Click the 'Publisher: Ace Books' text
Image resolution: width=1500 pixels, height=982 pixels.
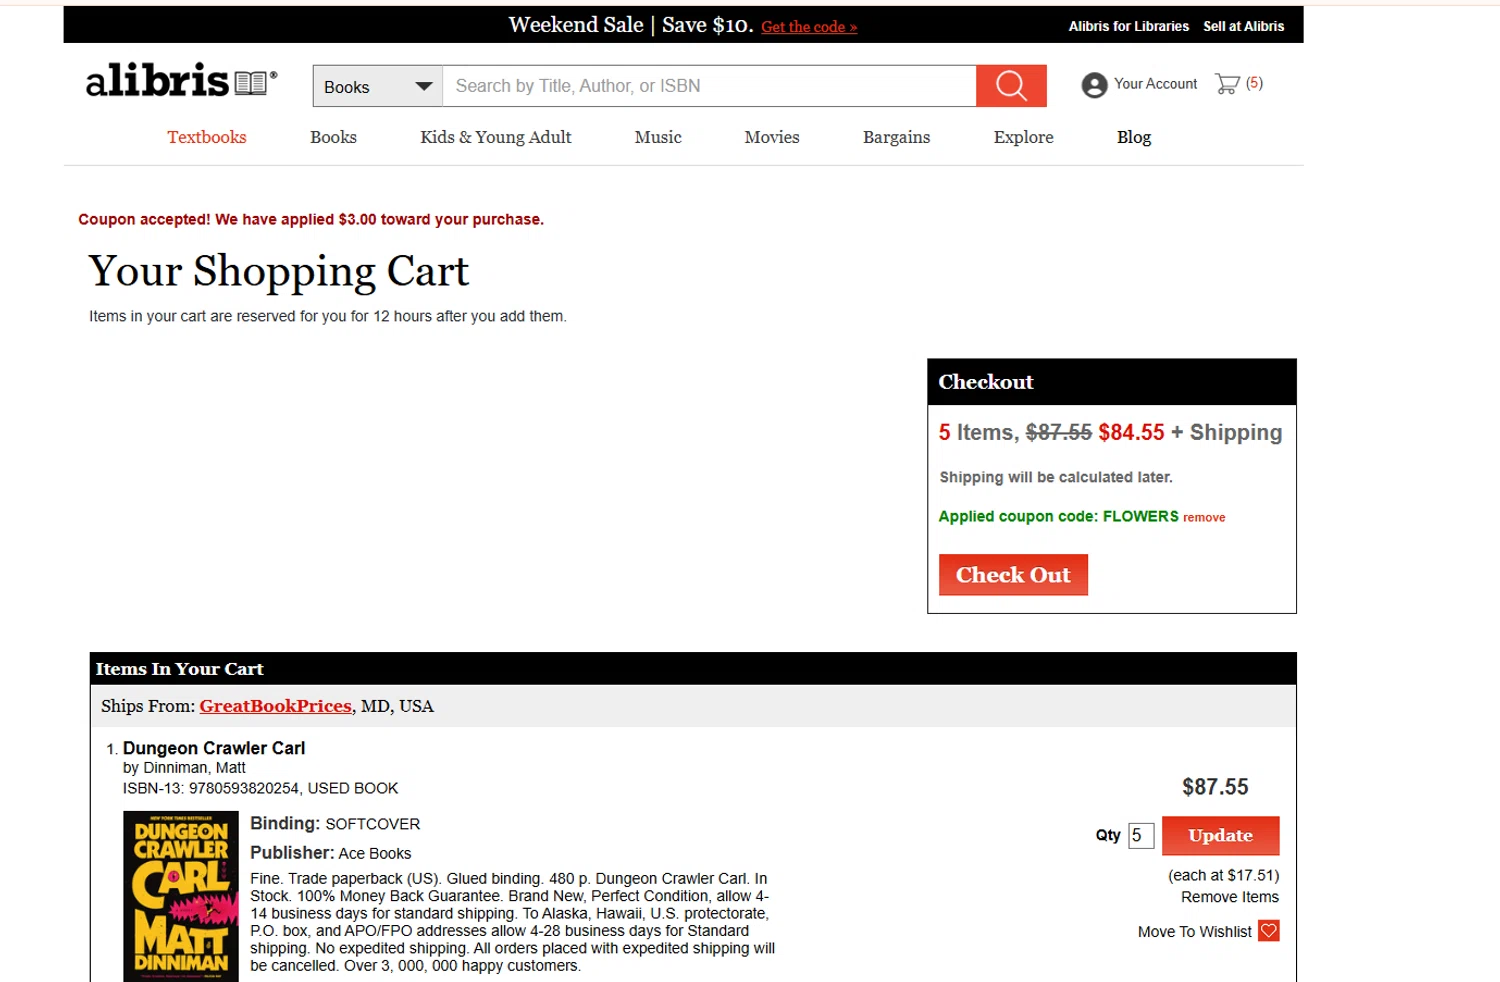coord(331,853)
